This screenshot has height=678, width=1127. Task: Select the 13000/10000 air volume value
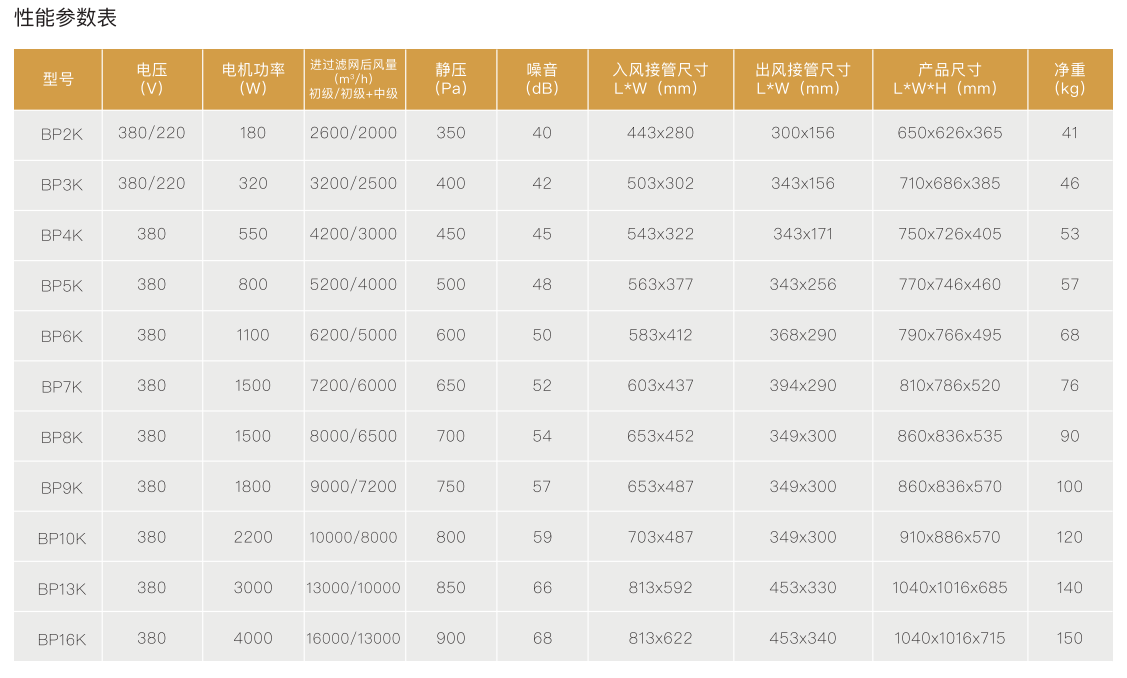tap(353, 588)
